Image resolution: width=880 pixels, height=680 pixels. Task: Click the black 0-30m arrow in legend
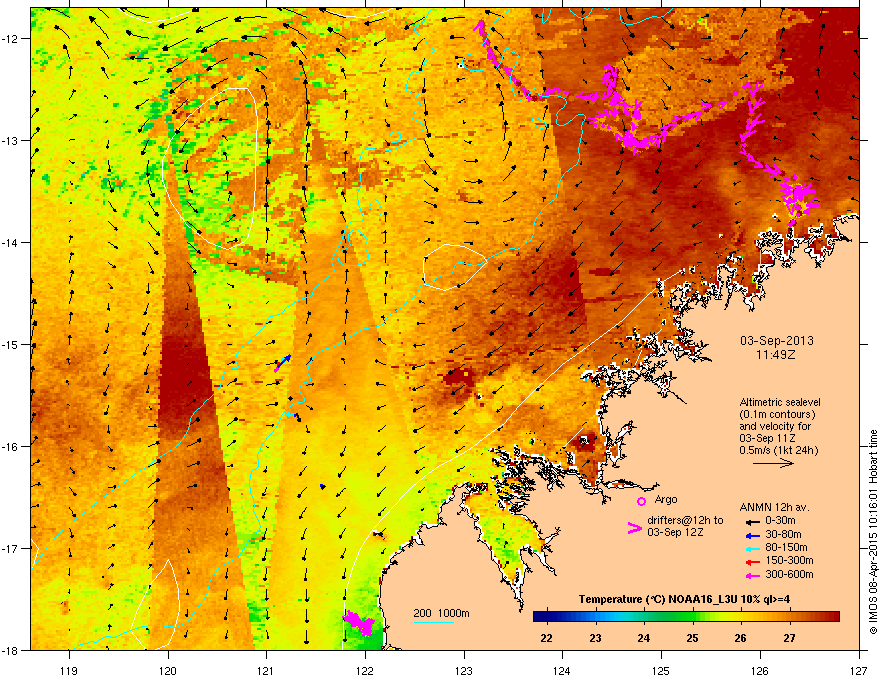tap(752, 522)
